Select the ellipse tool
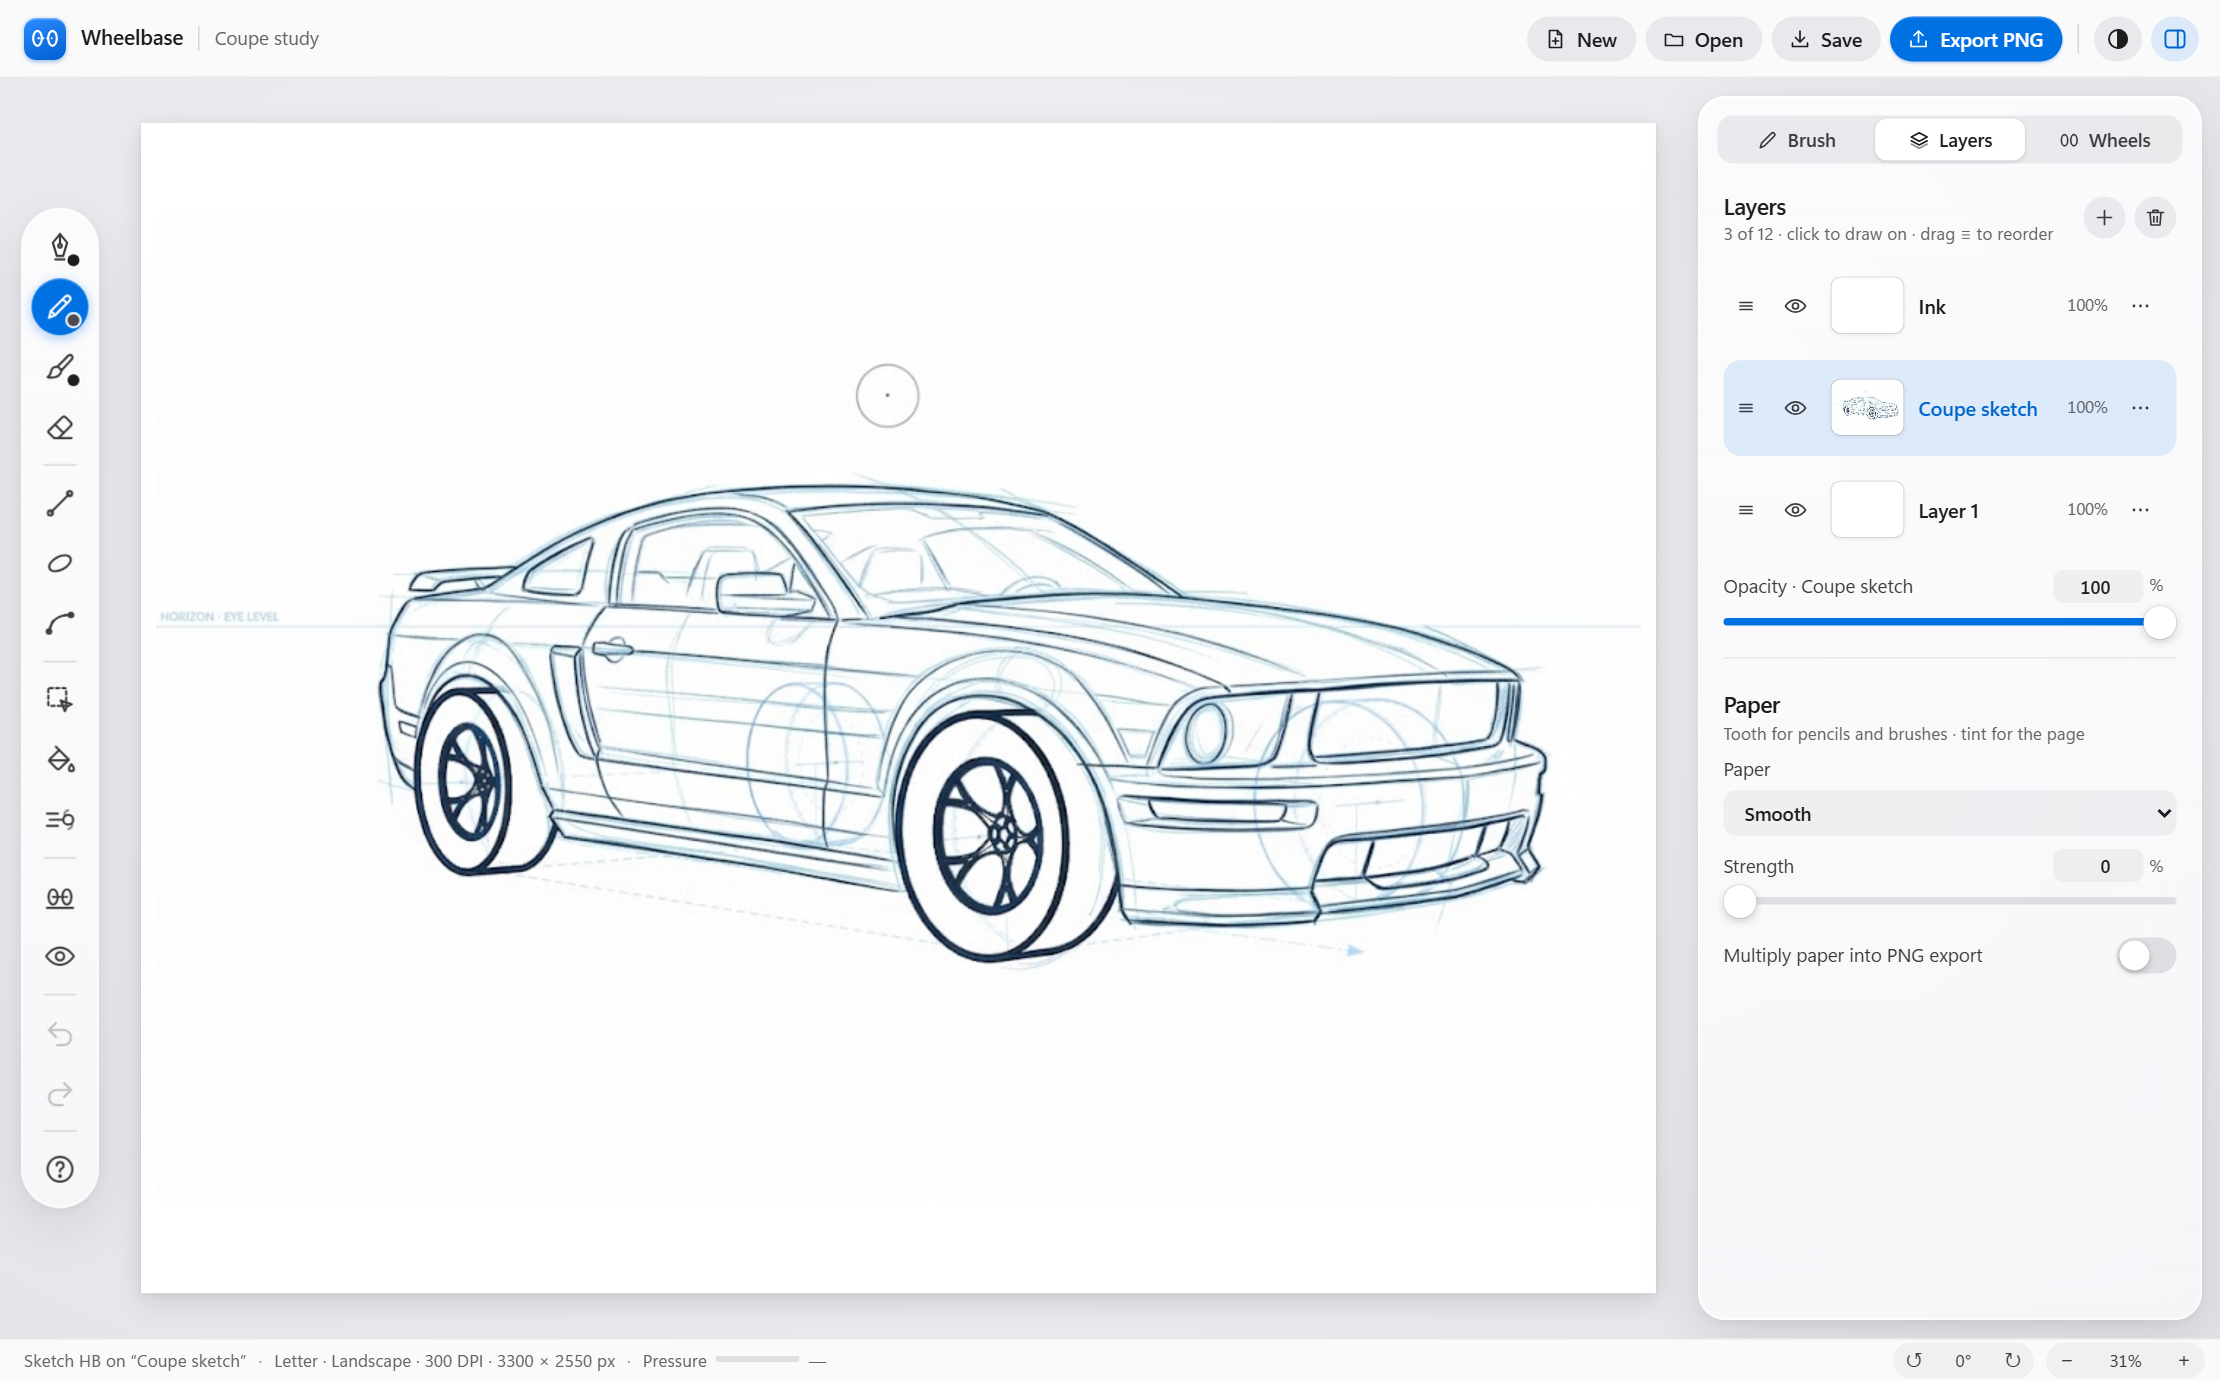The image size is (2220, 1380). point(60,563)
